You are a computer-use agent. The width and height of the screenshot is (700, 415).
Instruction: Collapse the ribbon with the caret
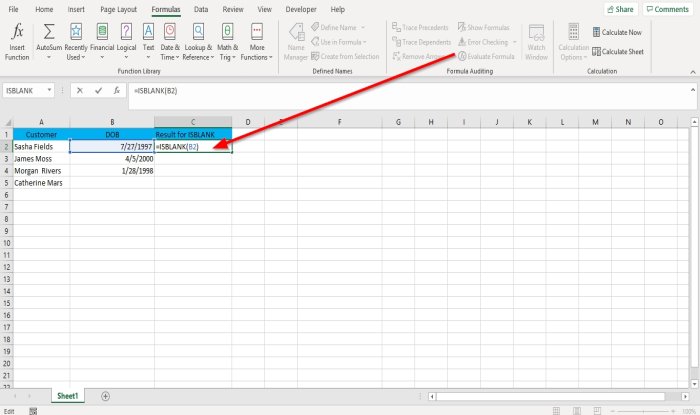[x=692, y=72]
